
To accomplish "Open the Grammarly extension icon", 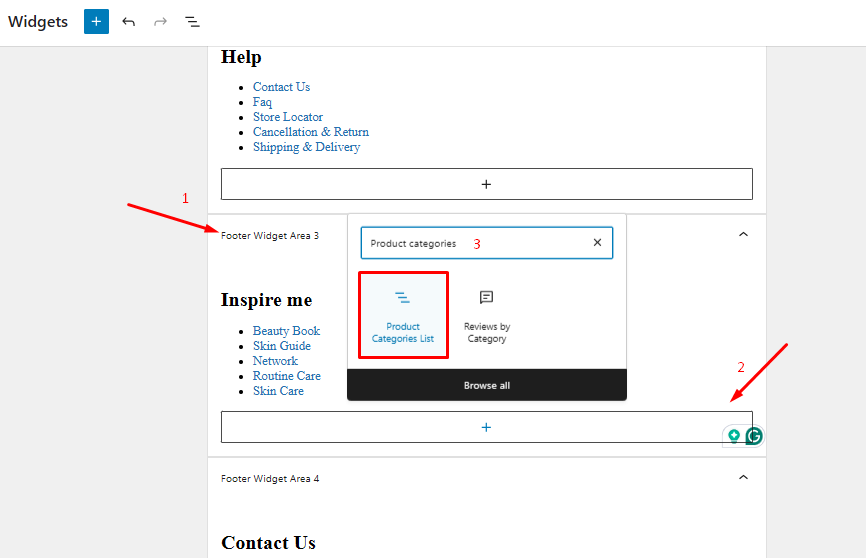I will click(754, 436).
